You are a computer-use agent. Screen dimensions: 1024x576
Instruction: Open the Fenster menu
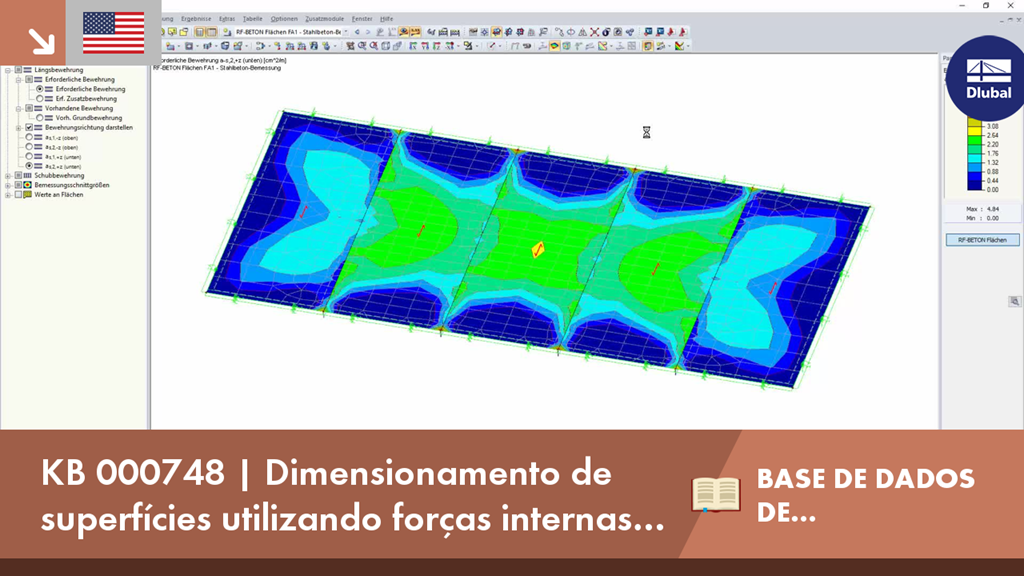coord(362,19)
